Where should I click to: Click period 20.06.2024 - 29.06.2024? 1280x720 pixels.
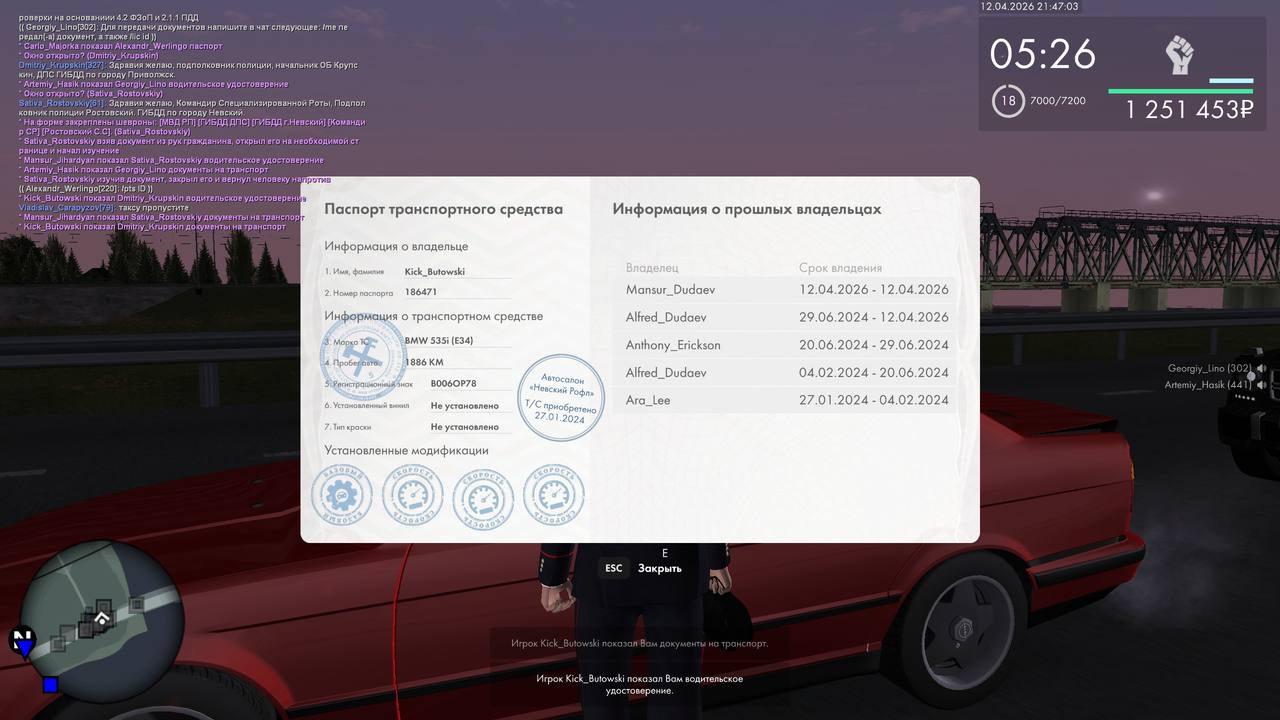[x=874, y=345]
